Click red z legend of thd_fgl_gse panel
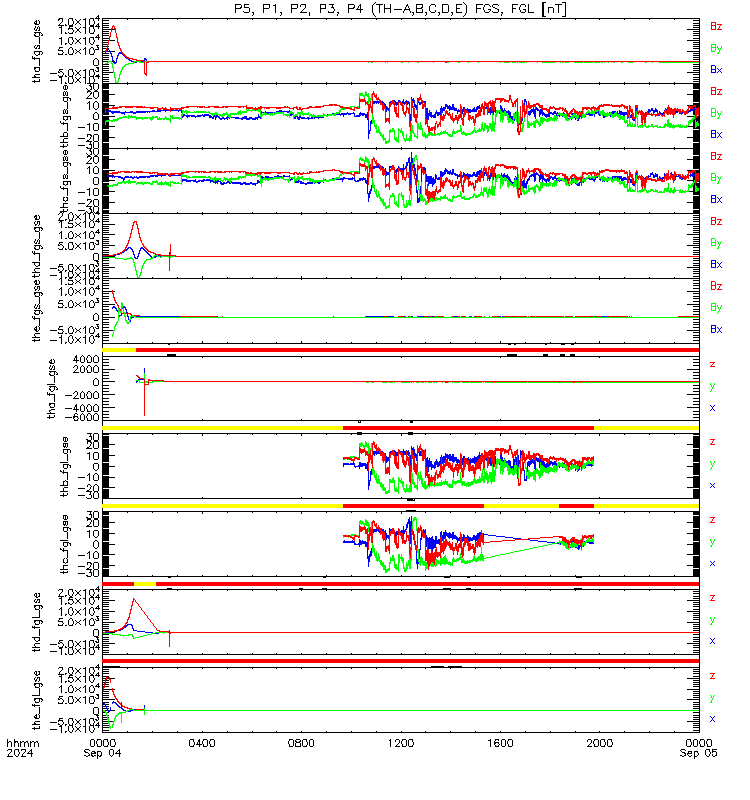750x800 pixels. click(x=712, y=598)
